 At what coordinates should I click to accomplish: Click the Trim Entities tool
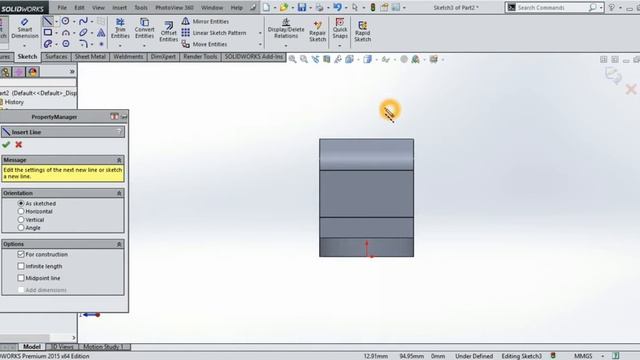tap(120, 29)
